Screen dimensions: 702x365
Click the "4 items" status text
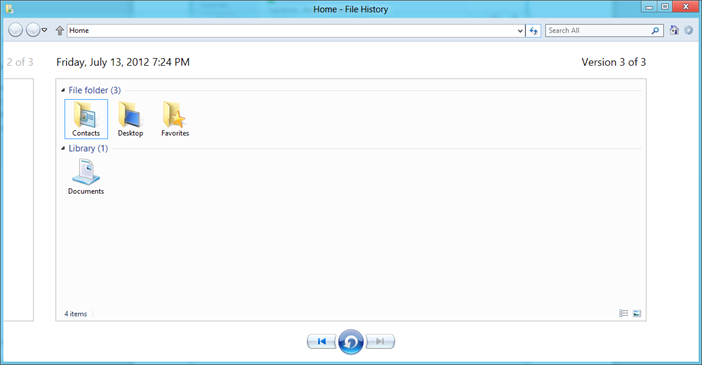(x=75, y=314)
